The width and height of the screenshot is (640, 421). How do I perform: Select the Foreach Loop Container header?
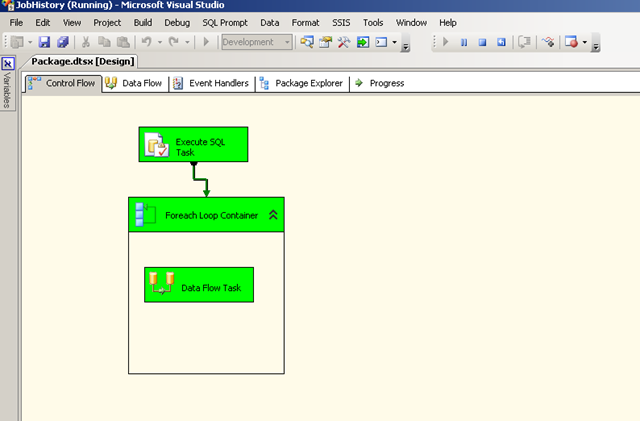206,215
